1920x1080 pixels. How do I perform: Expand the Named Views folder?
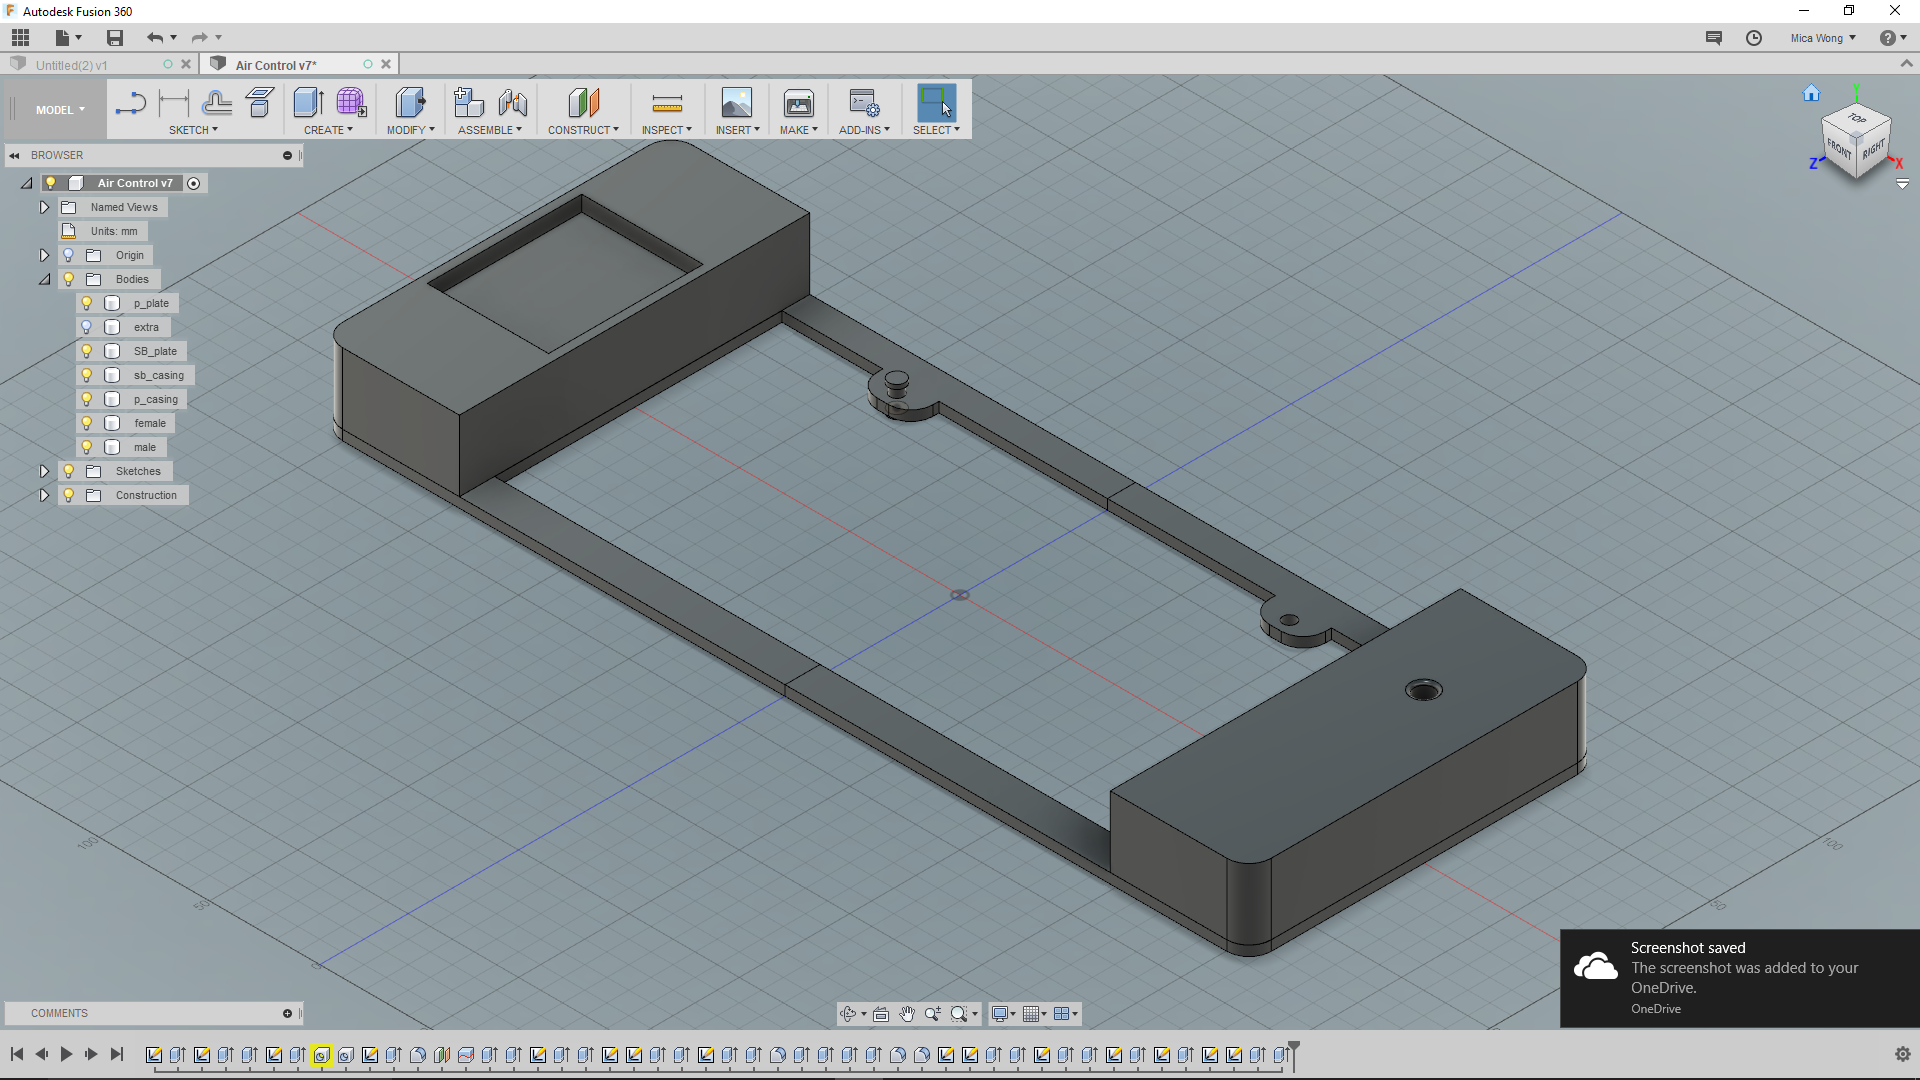point(44,207)
